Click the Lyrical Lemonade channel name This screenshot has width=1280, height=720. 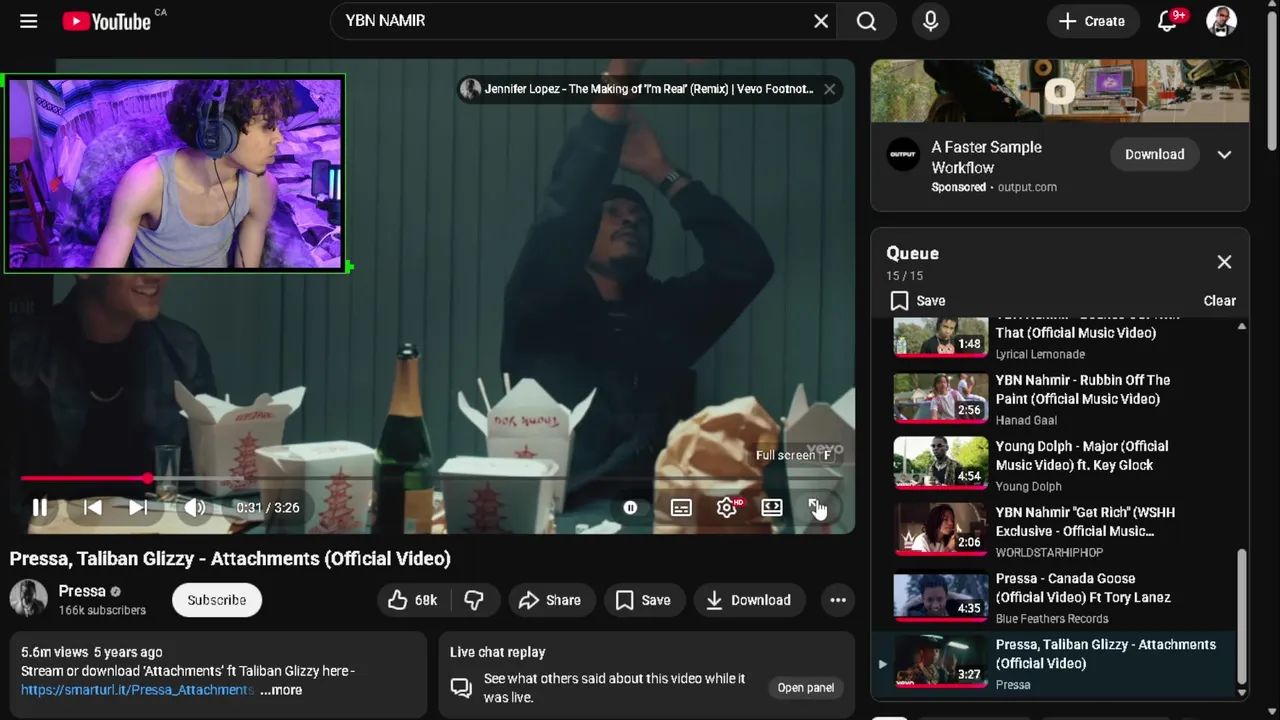pyautogui.click(x=1040, y=355)
